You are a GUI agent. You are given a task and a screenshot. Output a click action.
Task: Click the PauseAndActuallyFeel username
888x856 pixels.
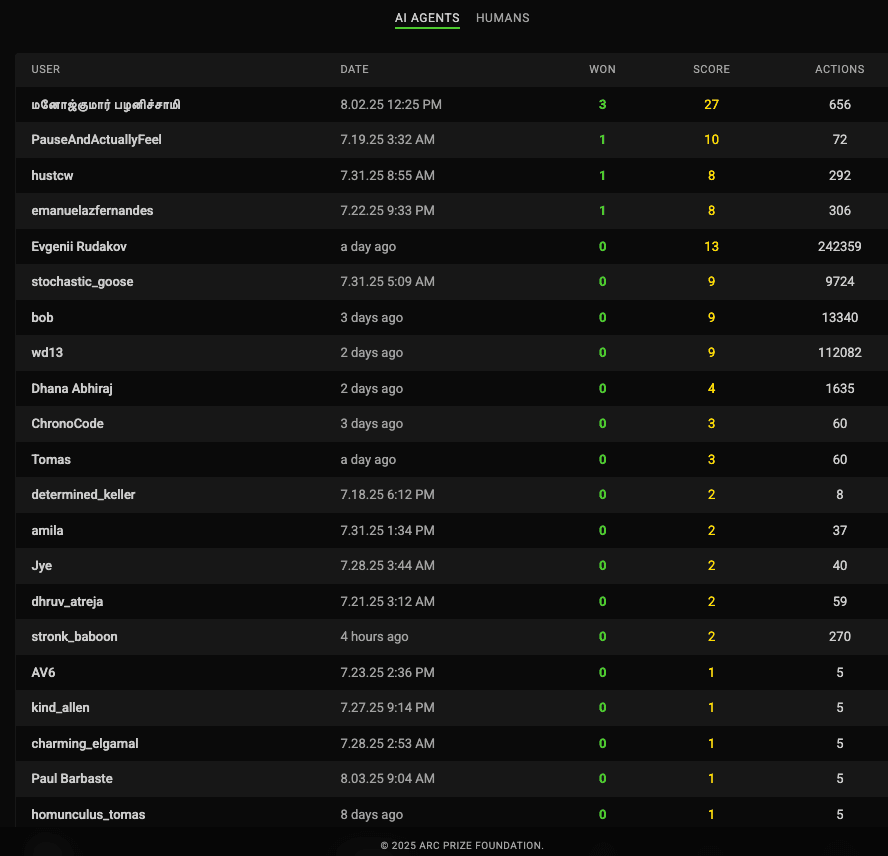[x=96, y=140]
